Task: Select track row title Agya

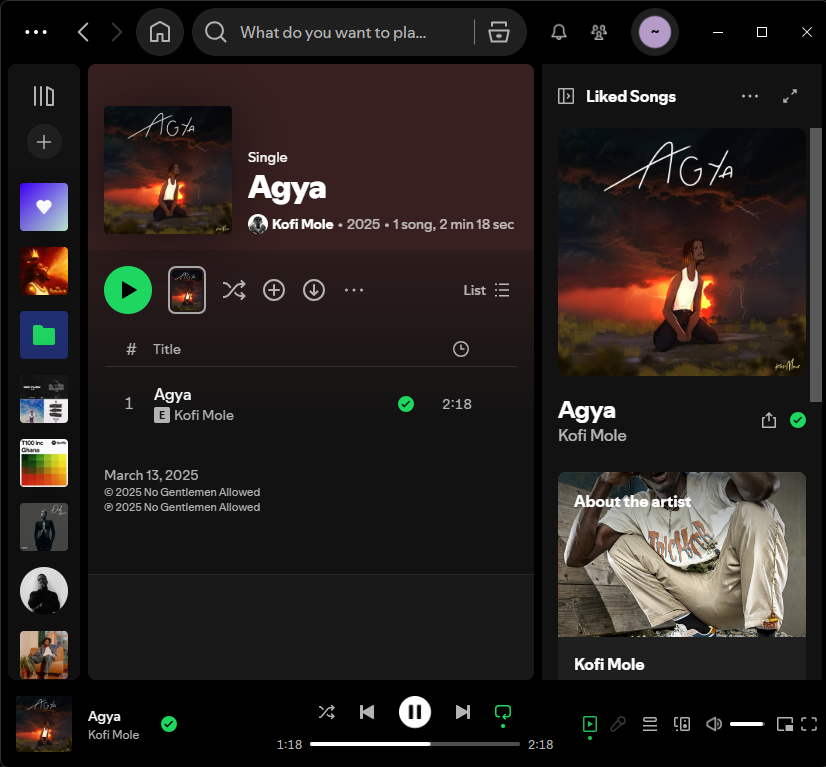Action: [173, 395]
